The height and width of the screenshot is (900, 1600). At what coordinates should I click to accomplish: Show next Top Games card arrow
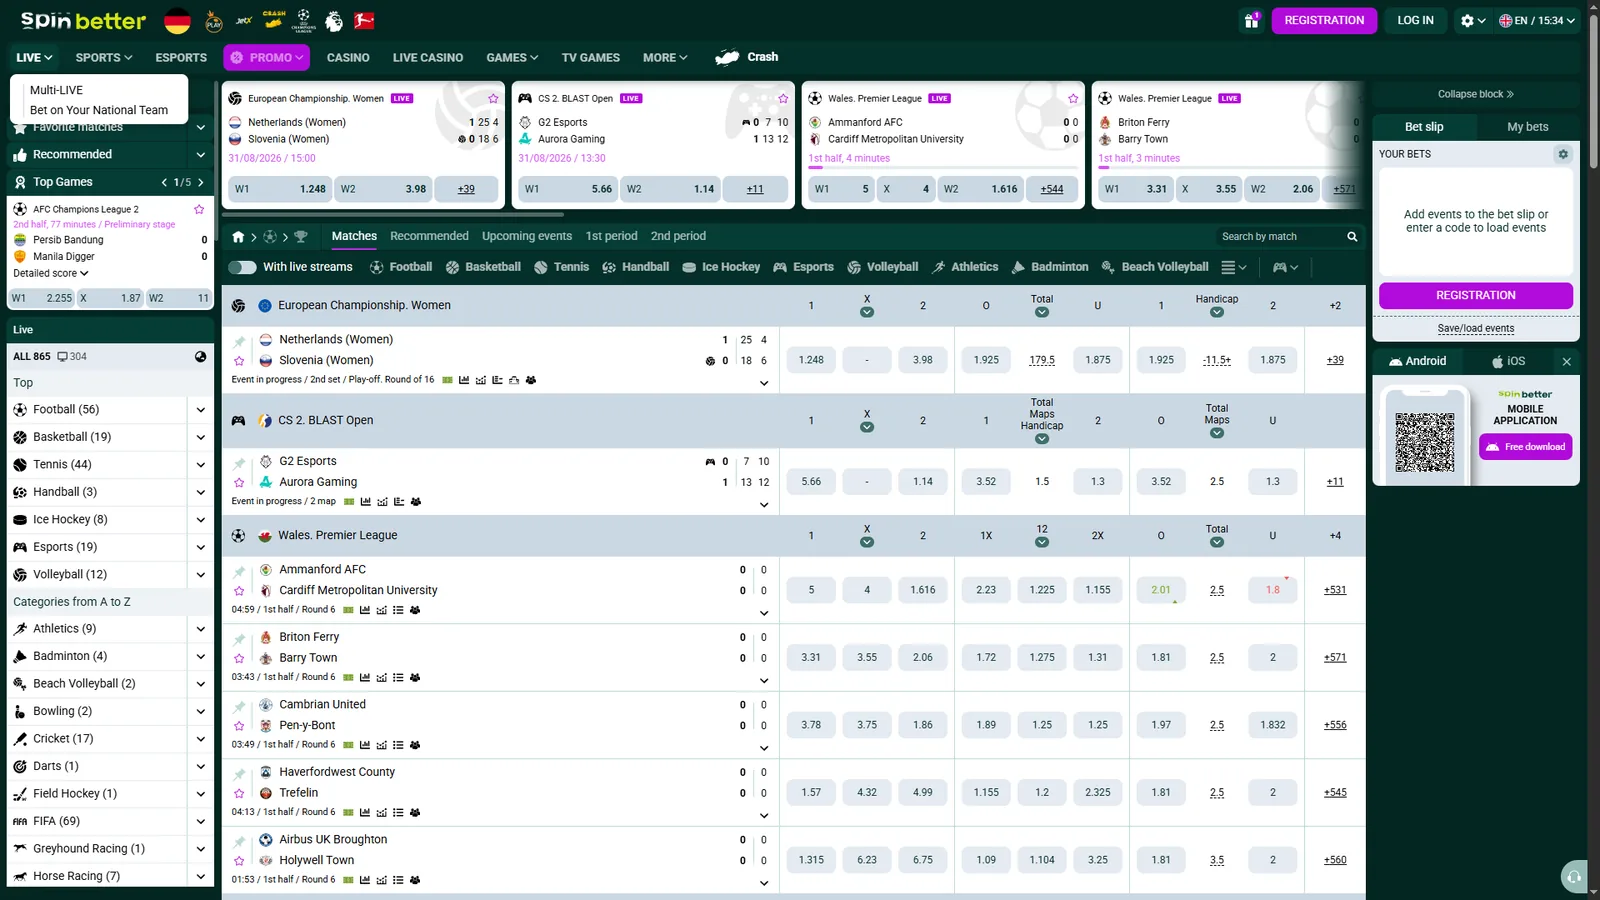(201, 182)
